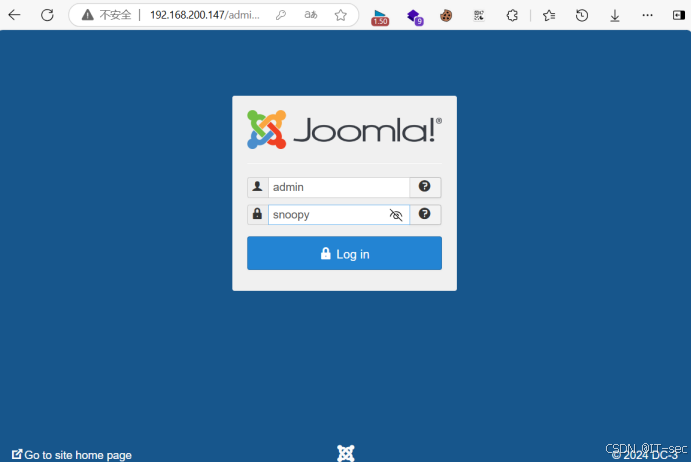Open the purple extension with badge 9
Screen dimensions: 692x463
[415, 17]
